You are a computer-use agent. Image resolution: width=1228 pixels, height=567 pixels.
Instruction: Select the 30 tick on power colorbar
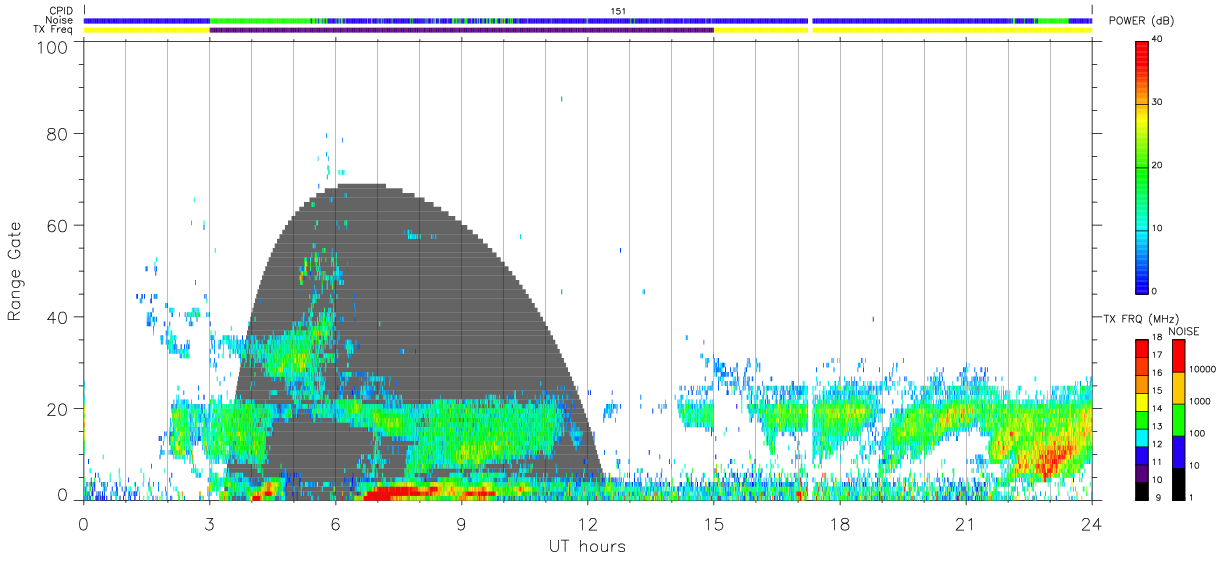[1158, 102]
